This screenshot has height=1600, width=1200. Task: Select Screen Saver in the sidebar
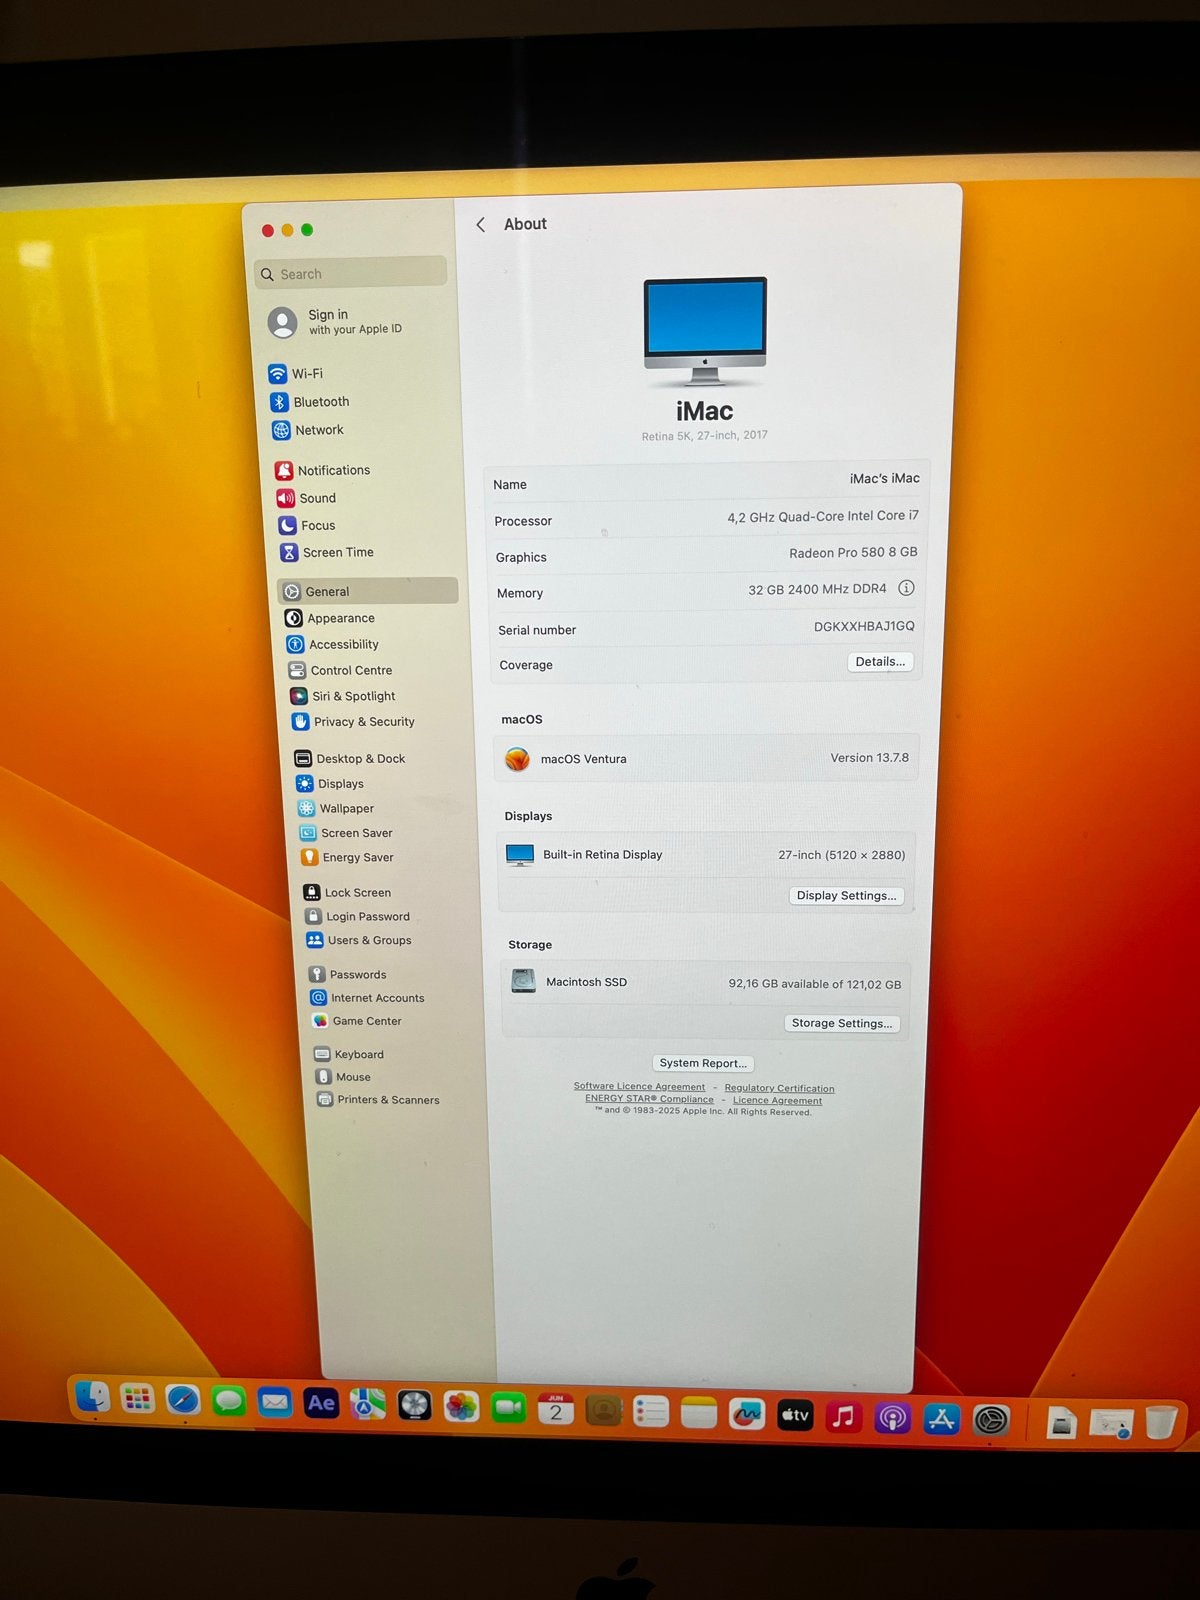coord(347,832)
